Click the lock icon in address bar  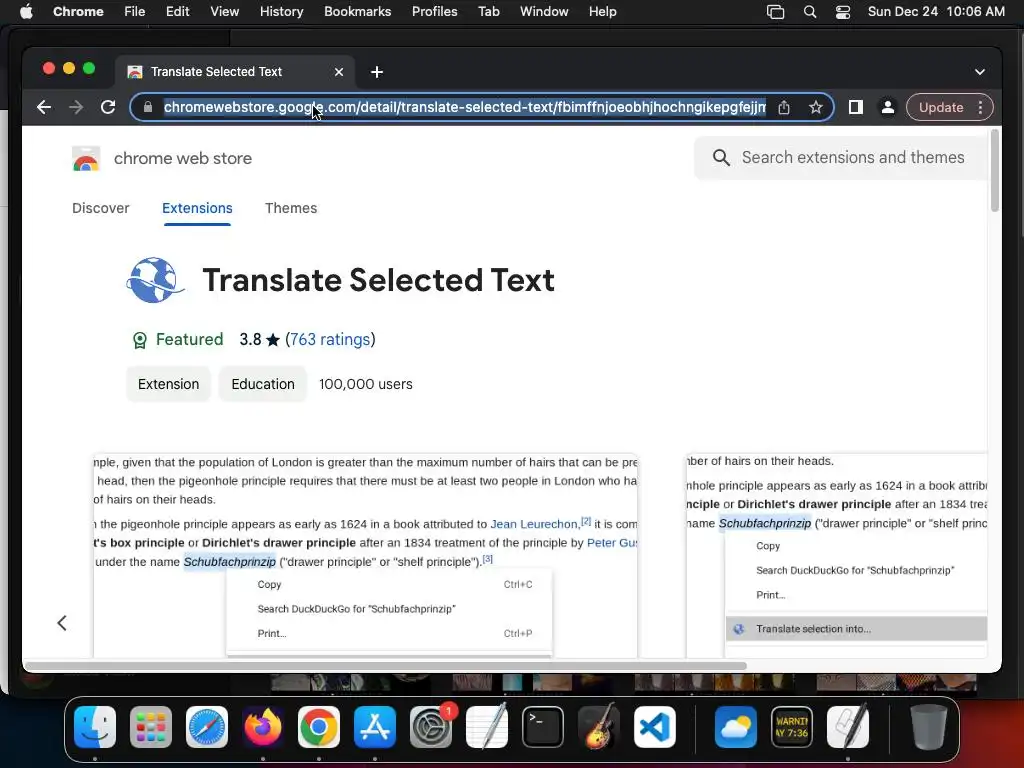[x=148, y=107]
